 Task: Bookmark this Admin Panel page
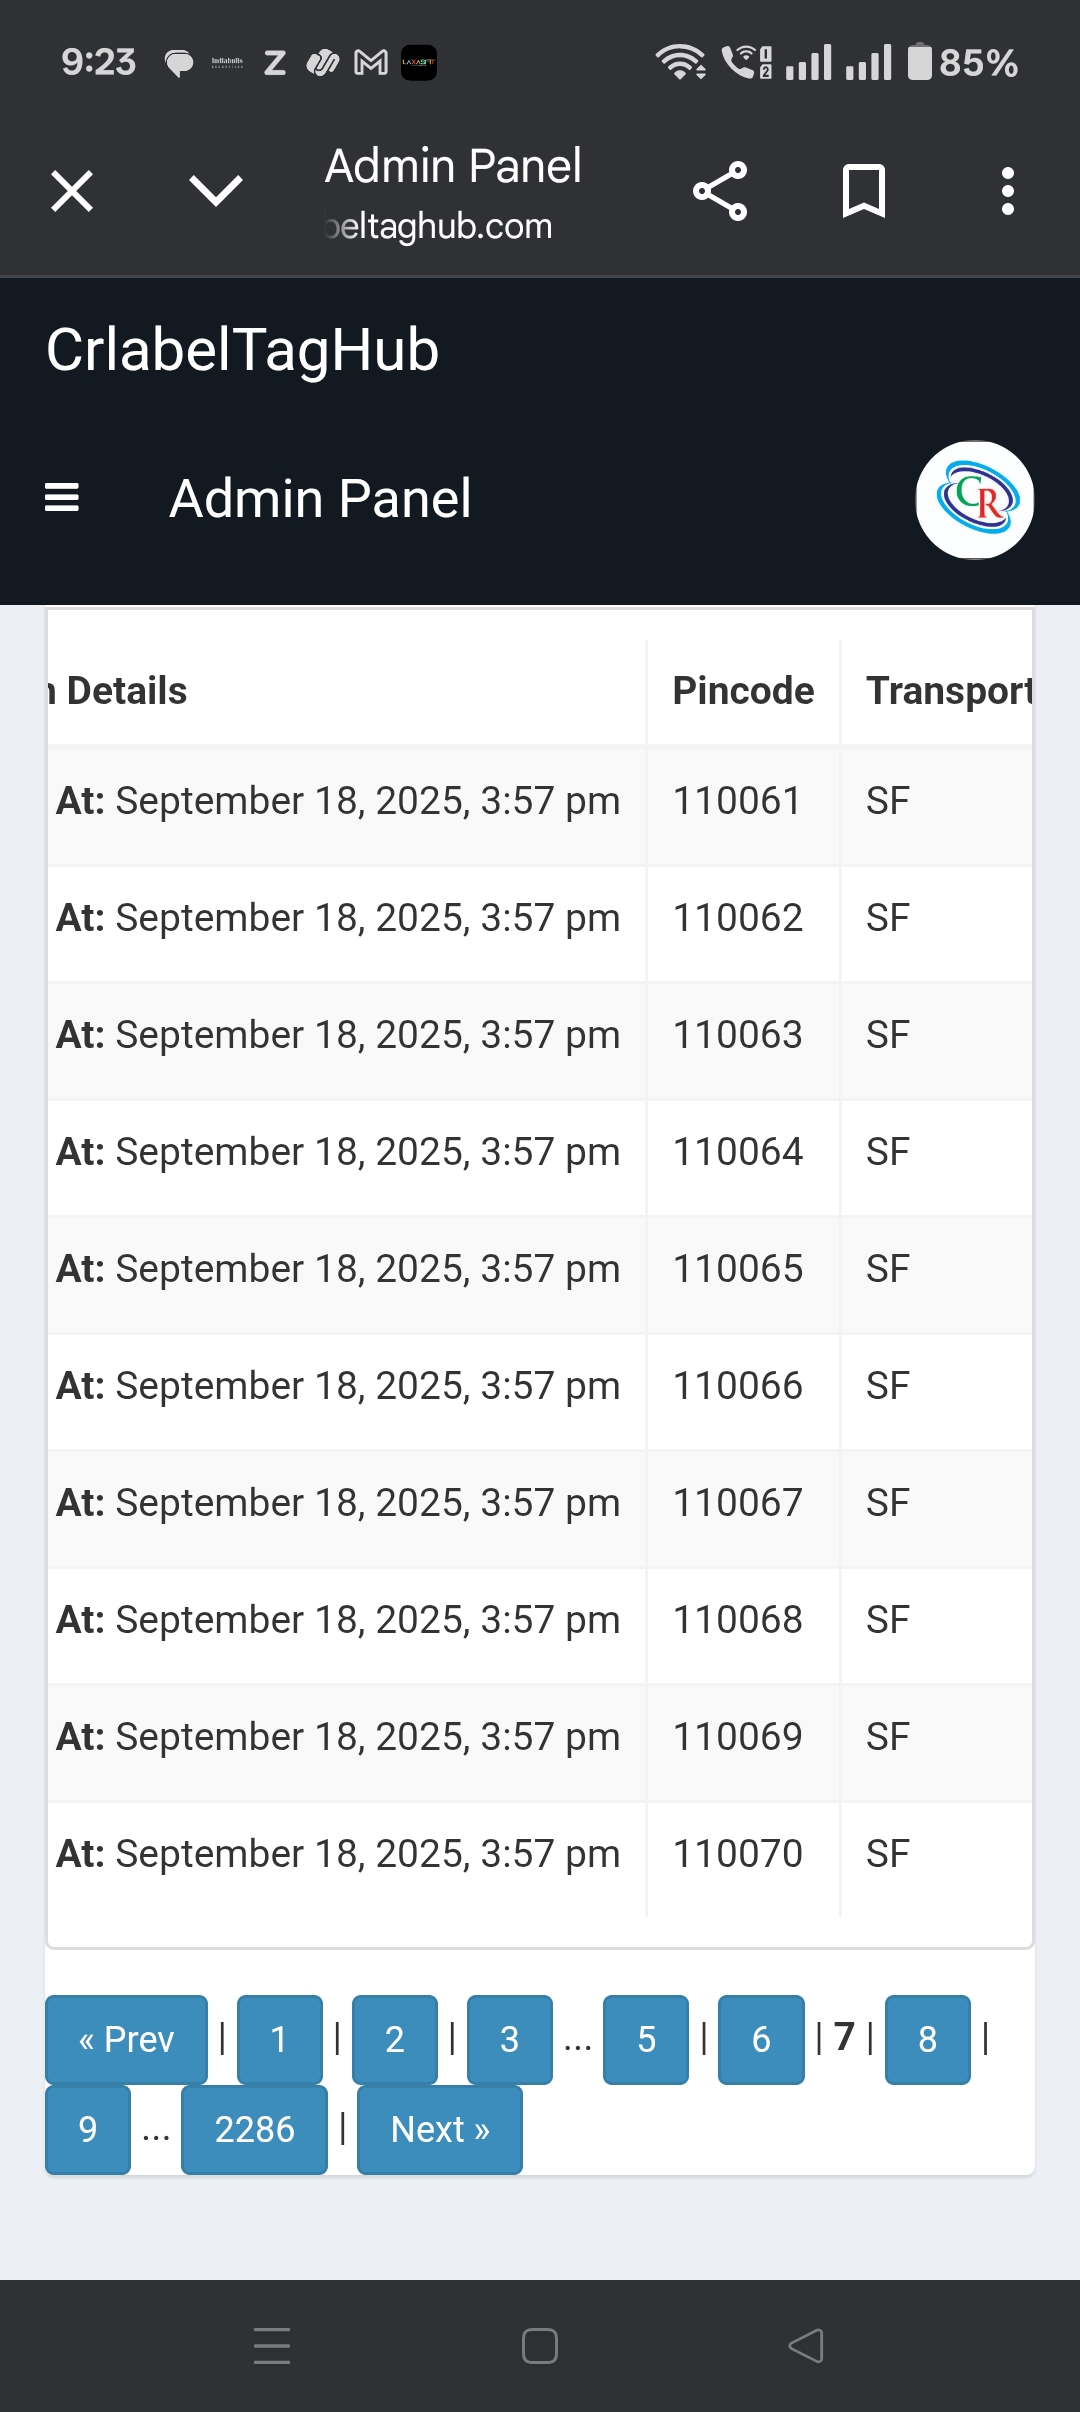864,191
